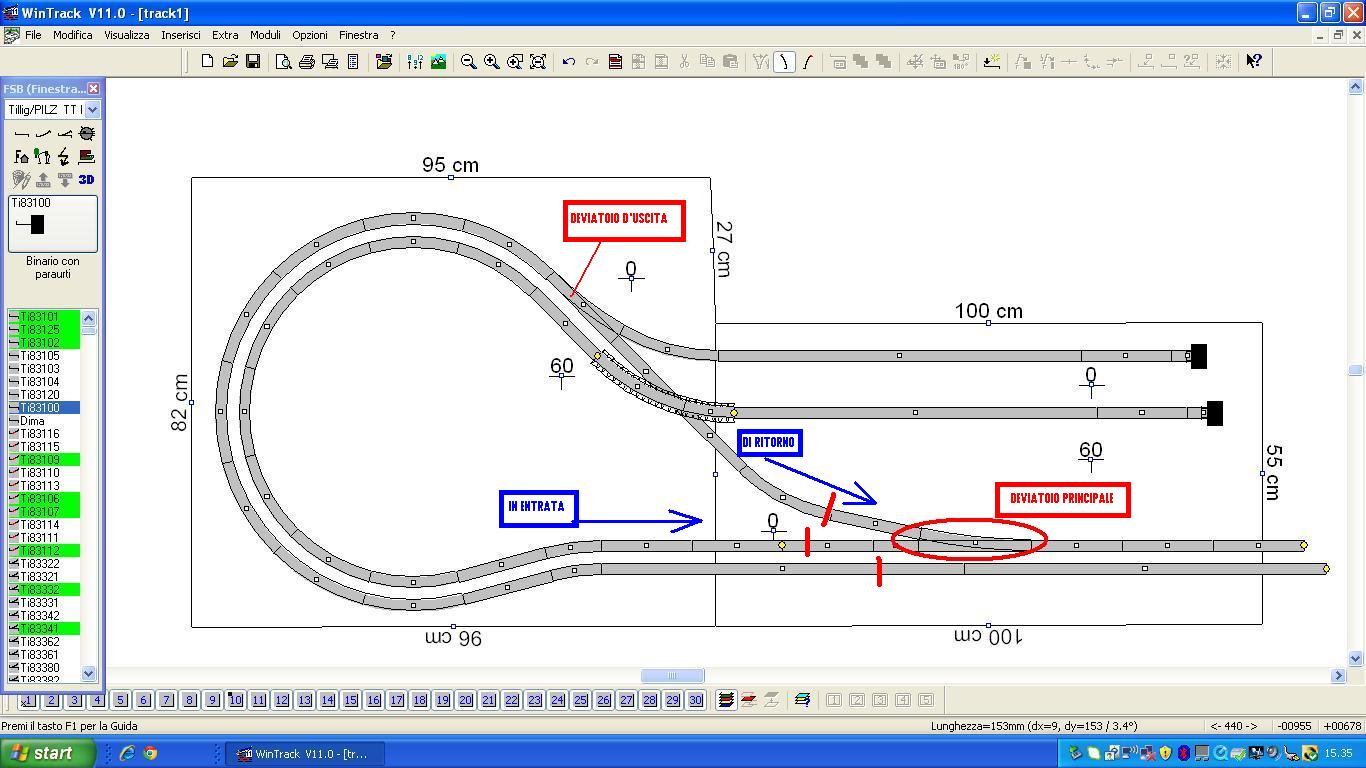
Task: Toggle layer 10 button
Action: click(x=235, y=700)
